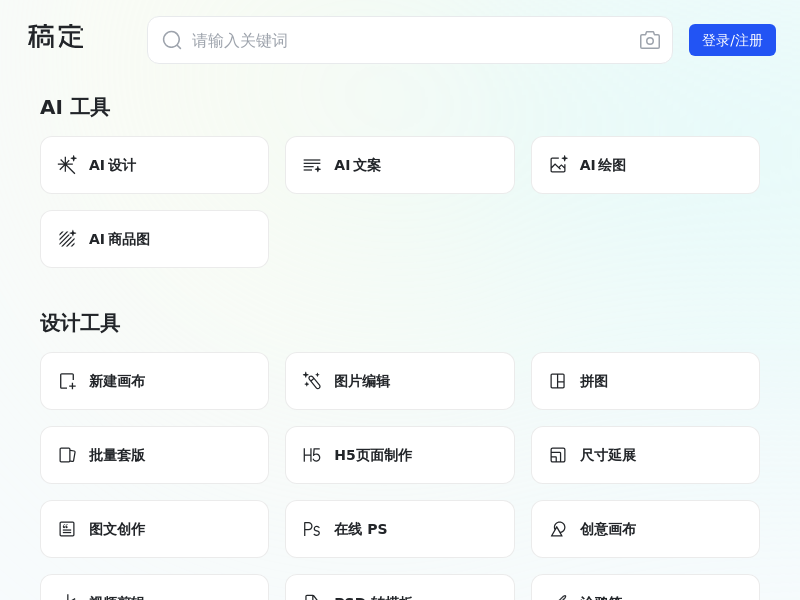This screenshot has height=600, width=800.
Task: Open H5页面制作 tool
Action: tap(399, 455)
